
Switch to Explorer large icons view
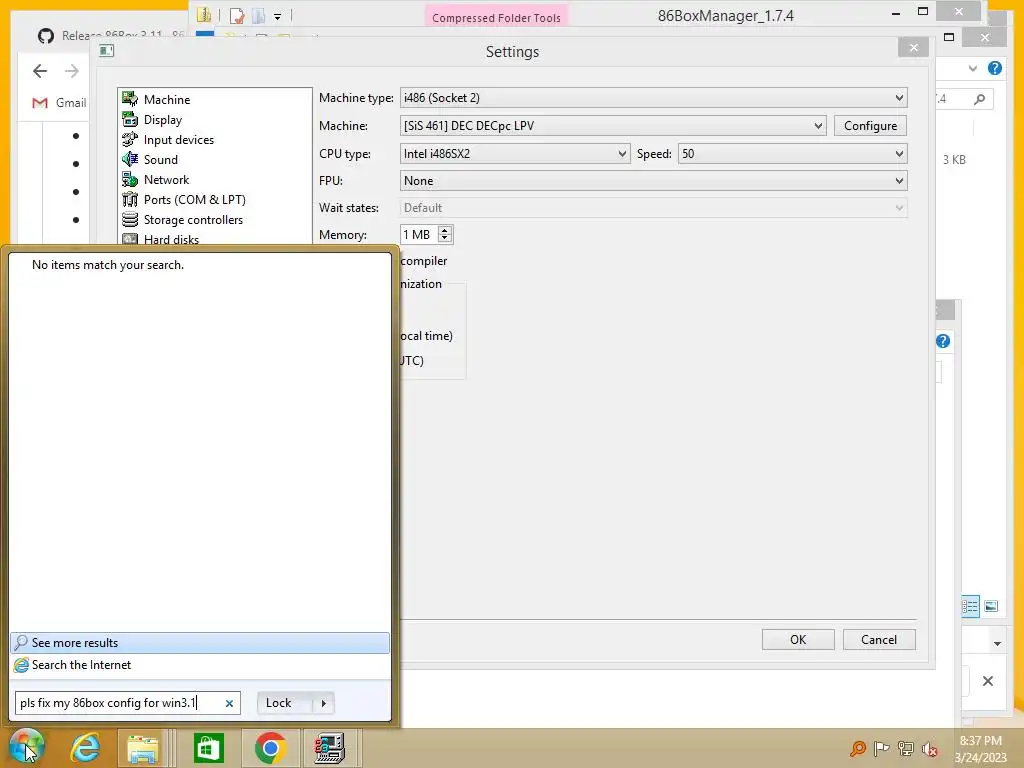(991, 606)
